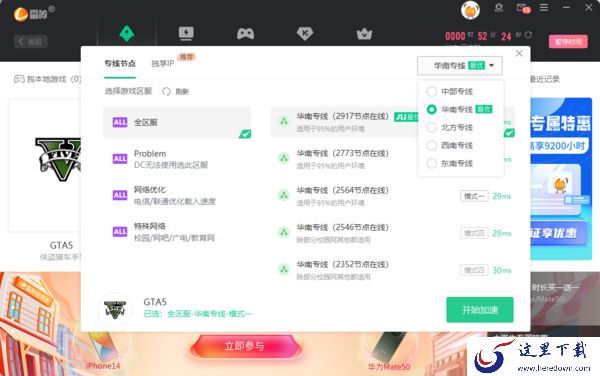Click the 华为Mate50 prize label
The width and height of the screenshot is (600, 376).
pos(389,367)
